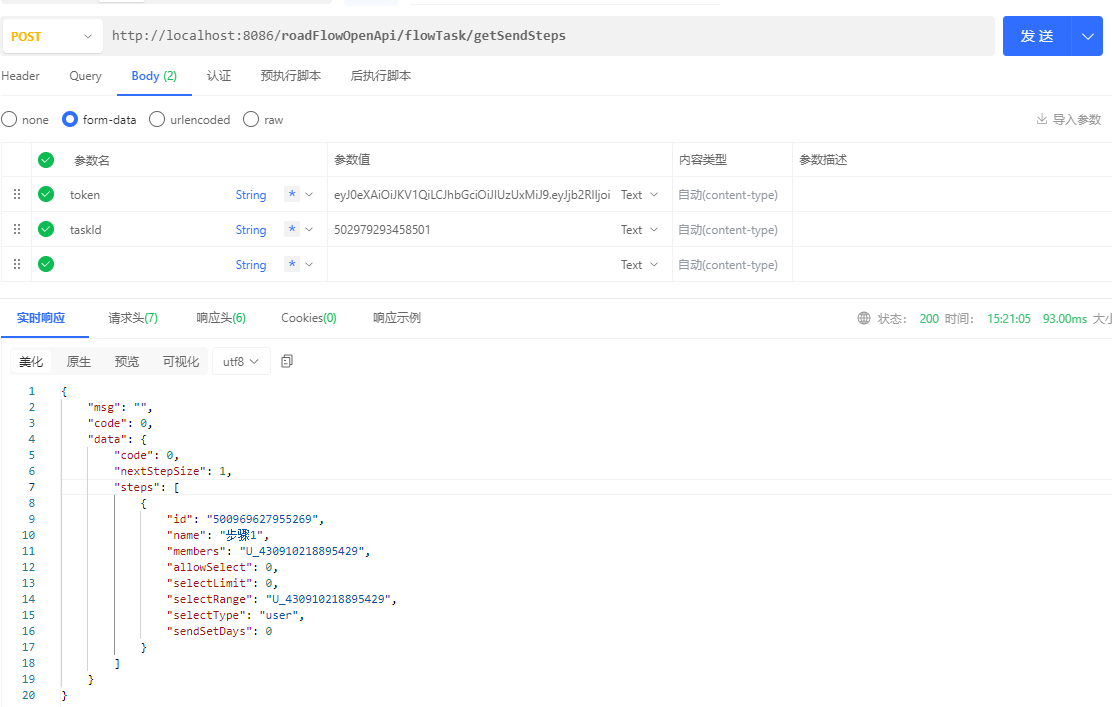Click the empty parameter value field
1112x707 pixels.
(x=472, y=264)
